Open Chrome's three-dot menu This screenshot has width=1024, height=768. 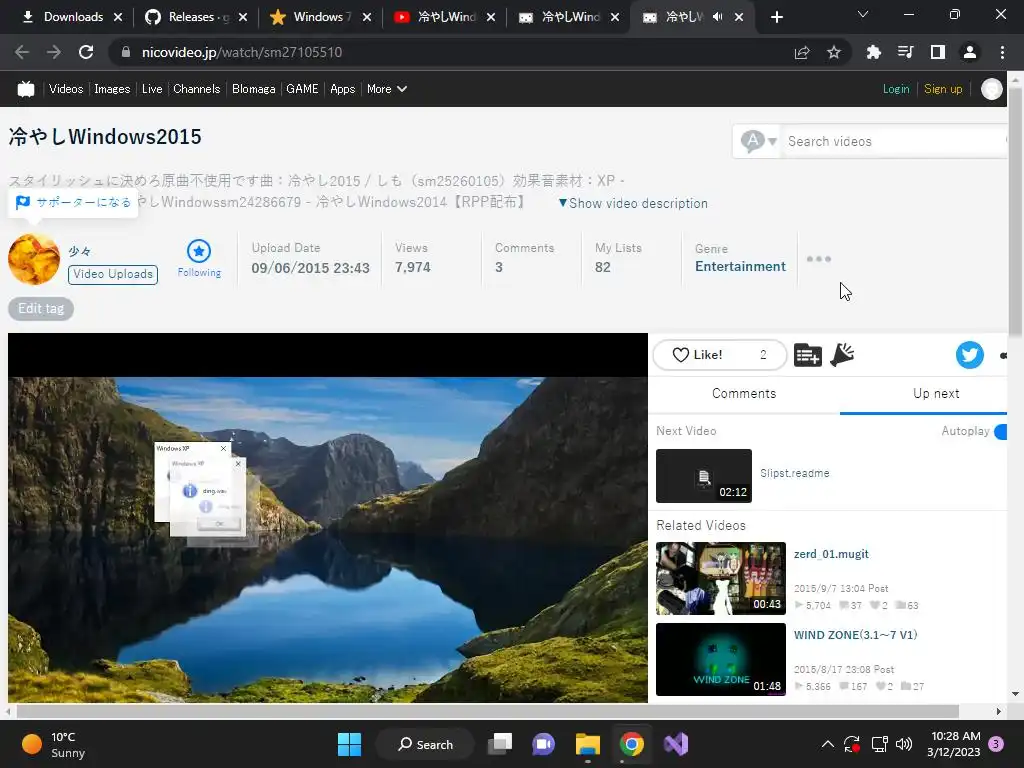1002,52
